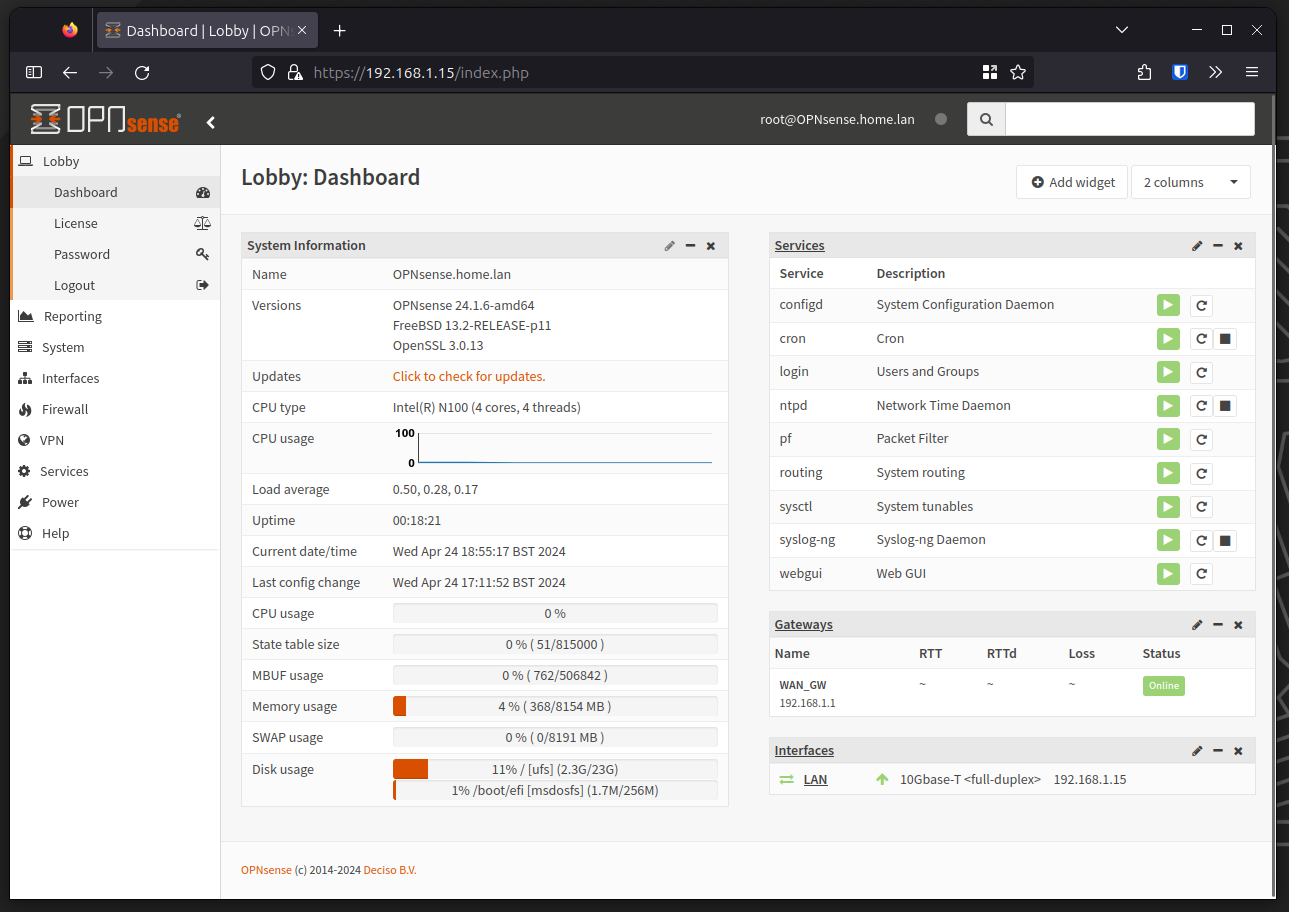Minimize the Services widget

click(x=1218, y=246)
